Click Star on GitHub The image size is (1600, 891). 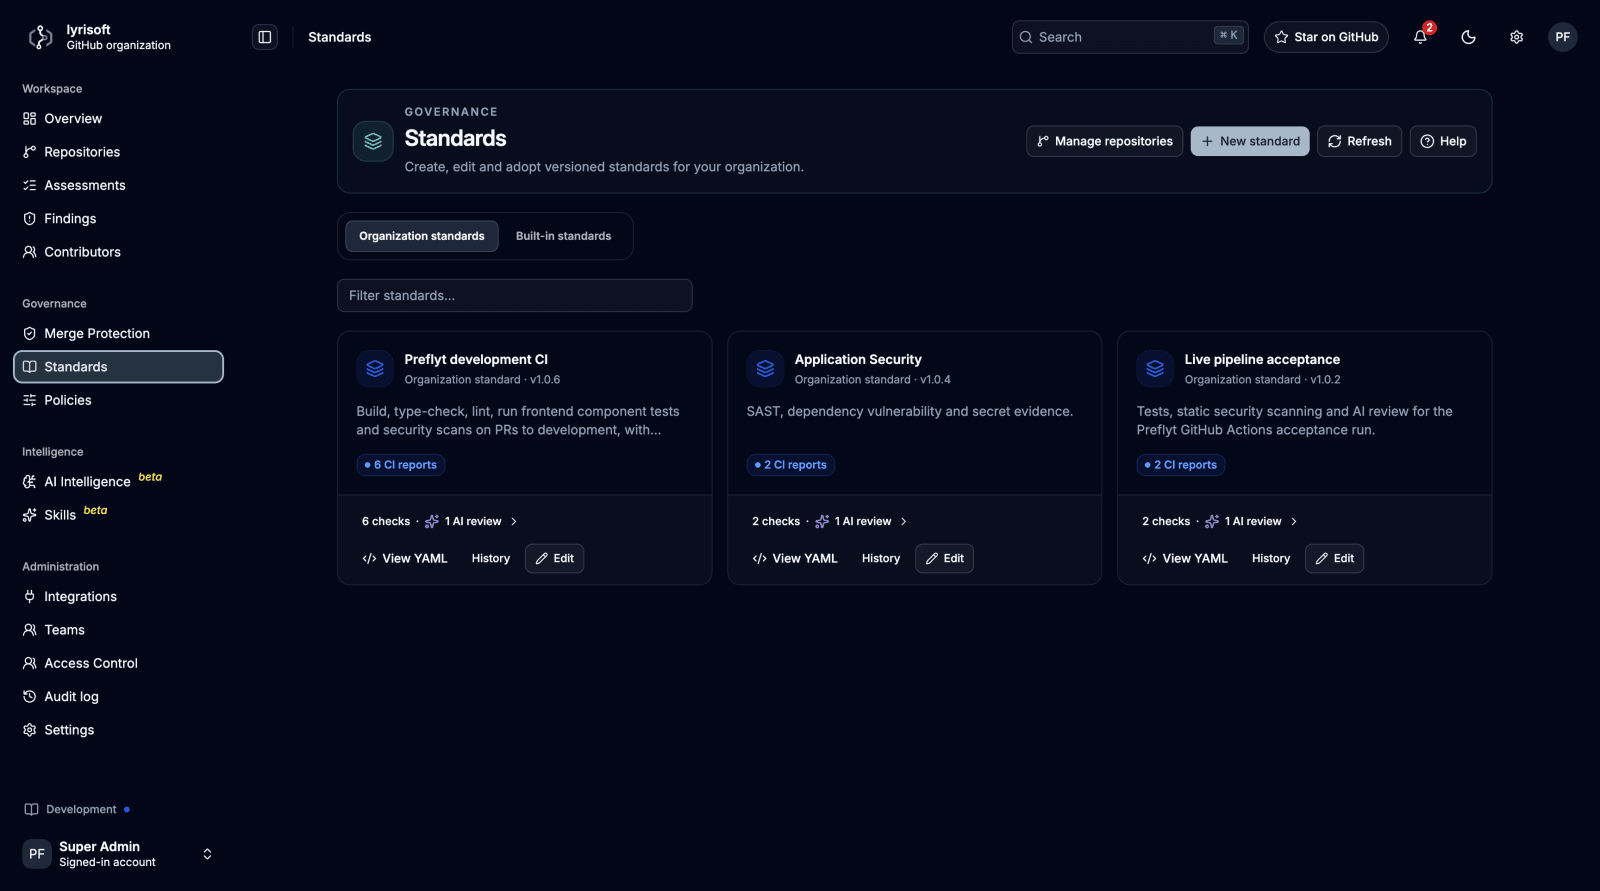[1326, 37]
